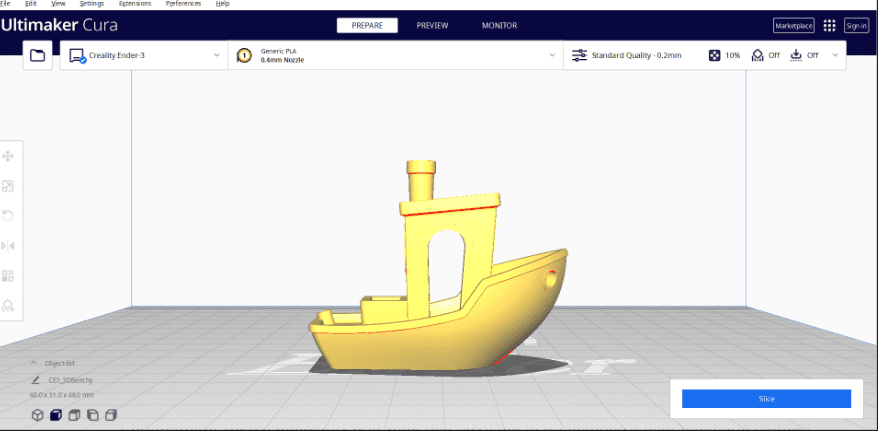Click the right side view cube icon
This screenshot has height=431, width=878.
[111, 415]
